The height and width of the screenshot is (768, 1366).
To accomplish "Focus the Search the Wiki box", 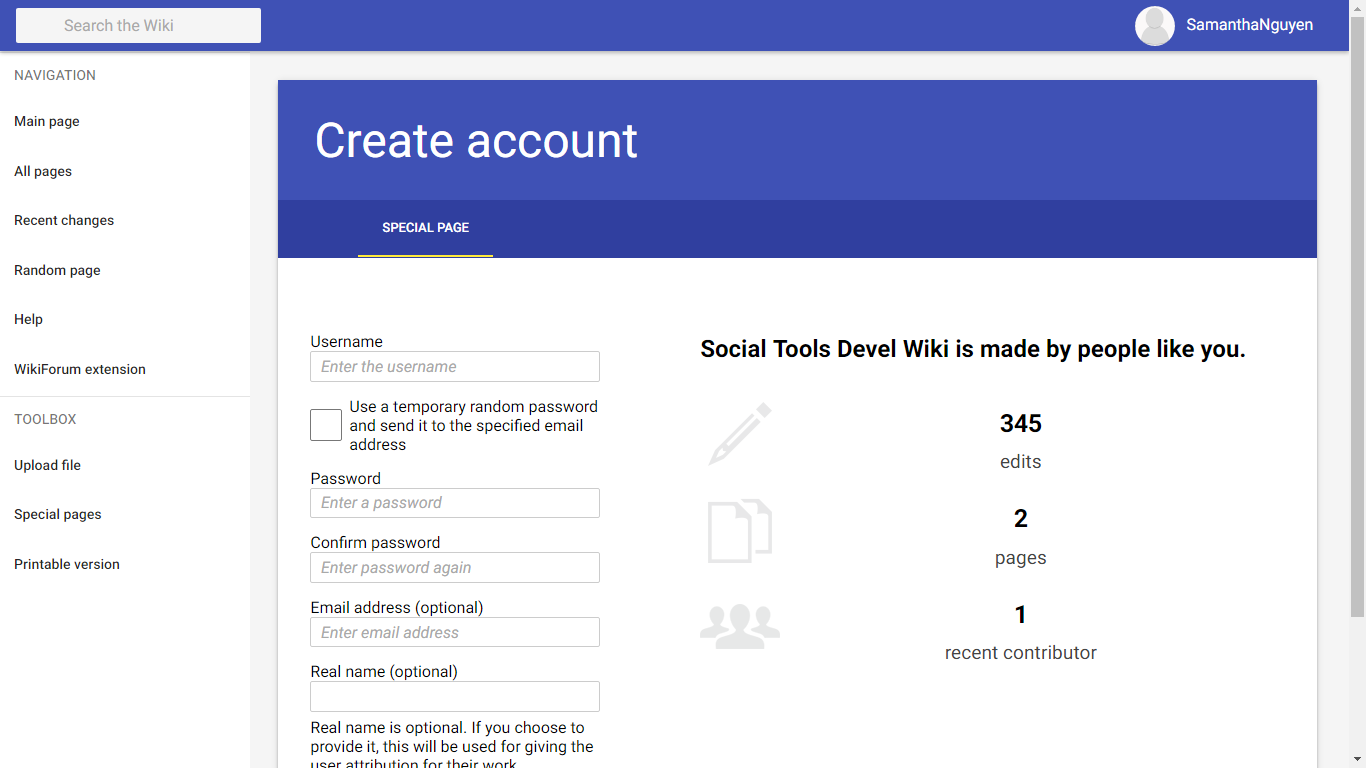I will click(138, 26).
